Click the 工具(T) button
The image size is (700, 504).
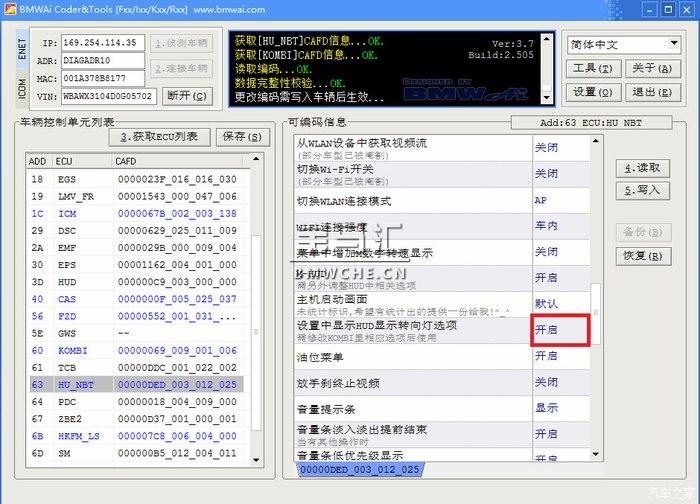(x=594, y=68)
